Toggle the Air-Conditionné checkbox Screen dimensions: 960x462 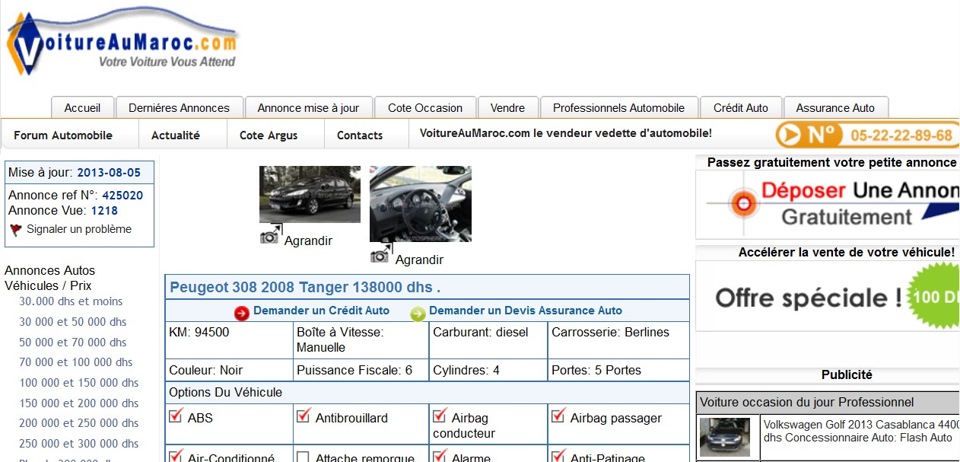click(176, 456)
